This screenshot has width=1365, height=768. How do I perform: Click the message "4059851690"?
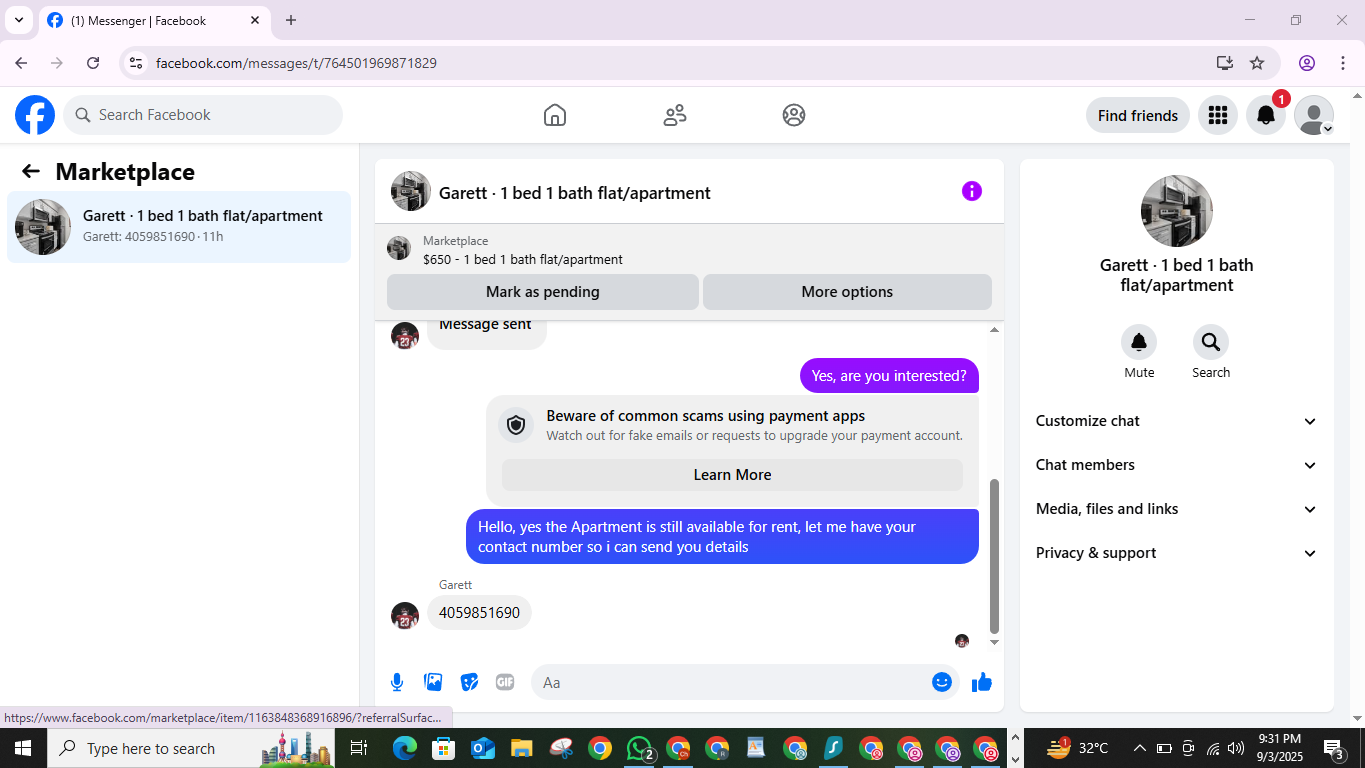(480, 613)
